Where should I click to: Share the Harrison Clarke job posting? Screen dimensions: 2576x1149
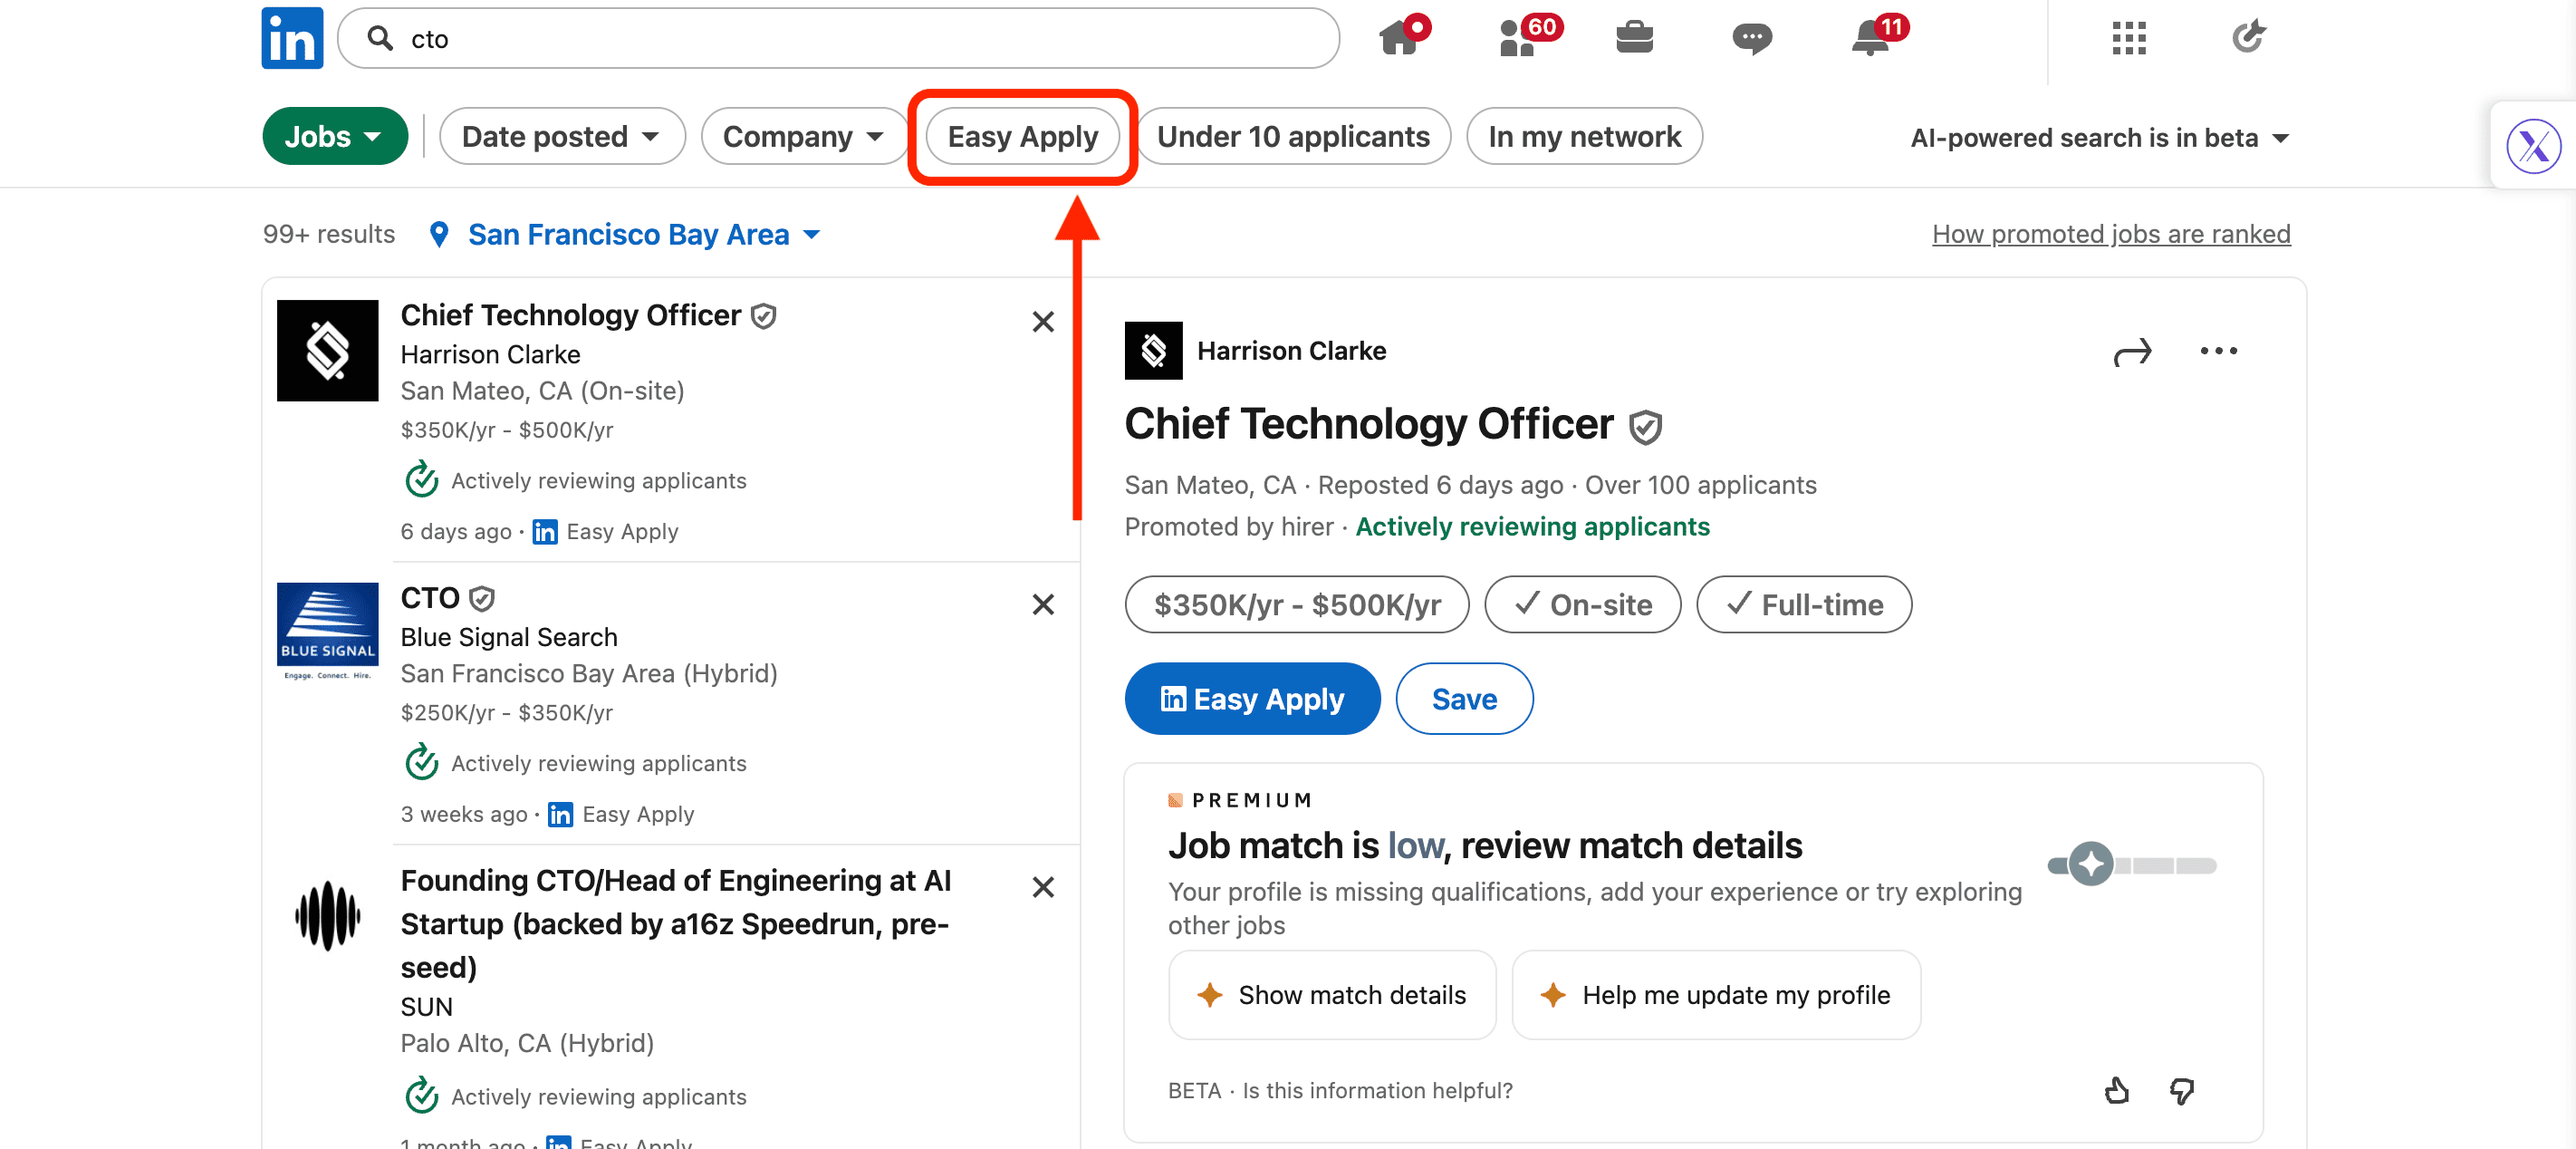click(2131, 352)
